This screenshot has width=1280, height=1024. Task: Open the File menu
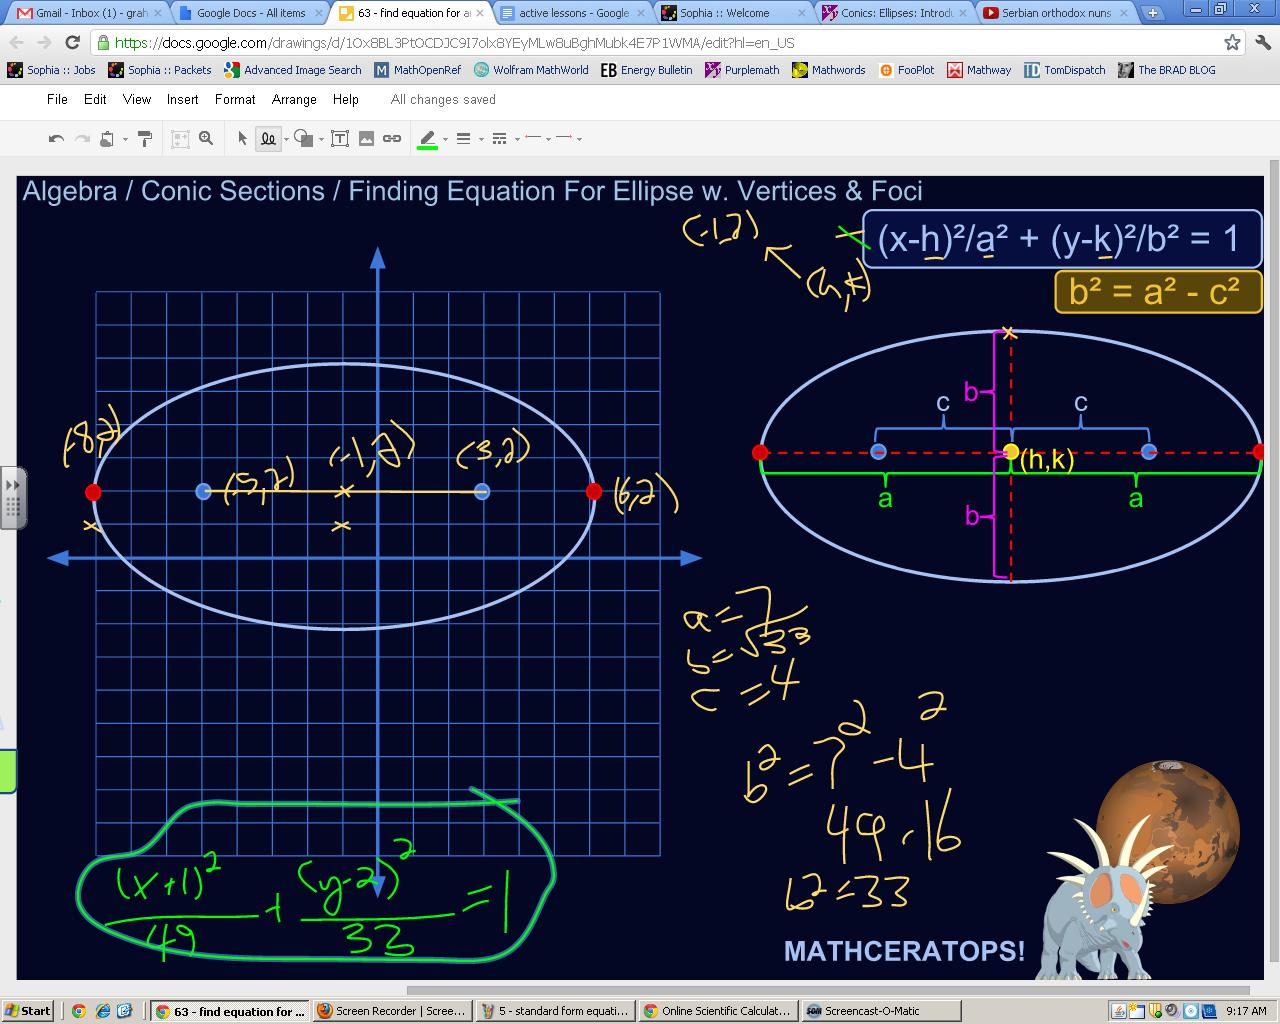57,99
